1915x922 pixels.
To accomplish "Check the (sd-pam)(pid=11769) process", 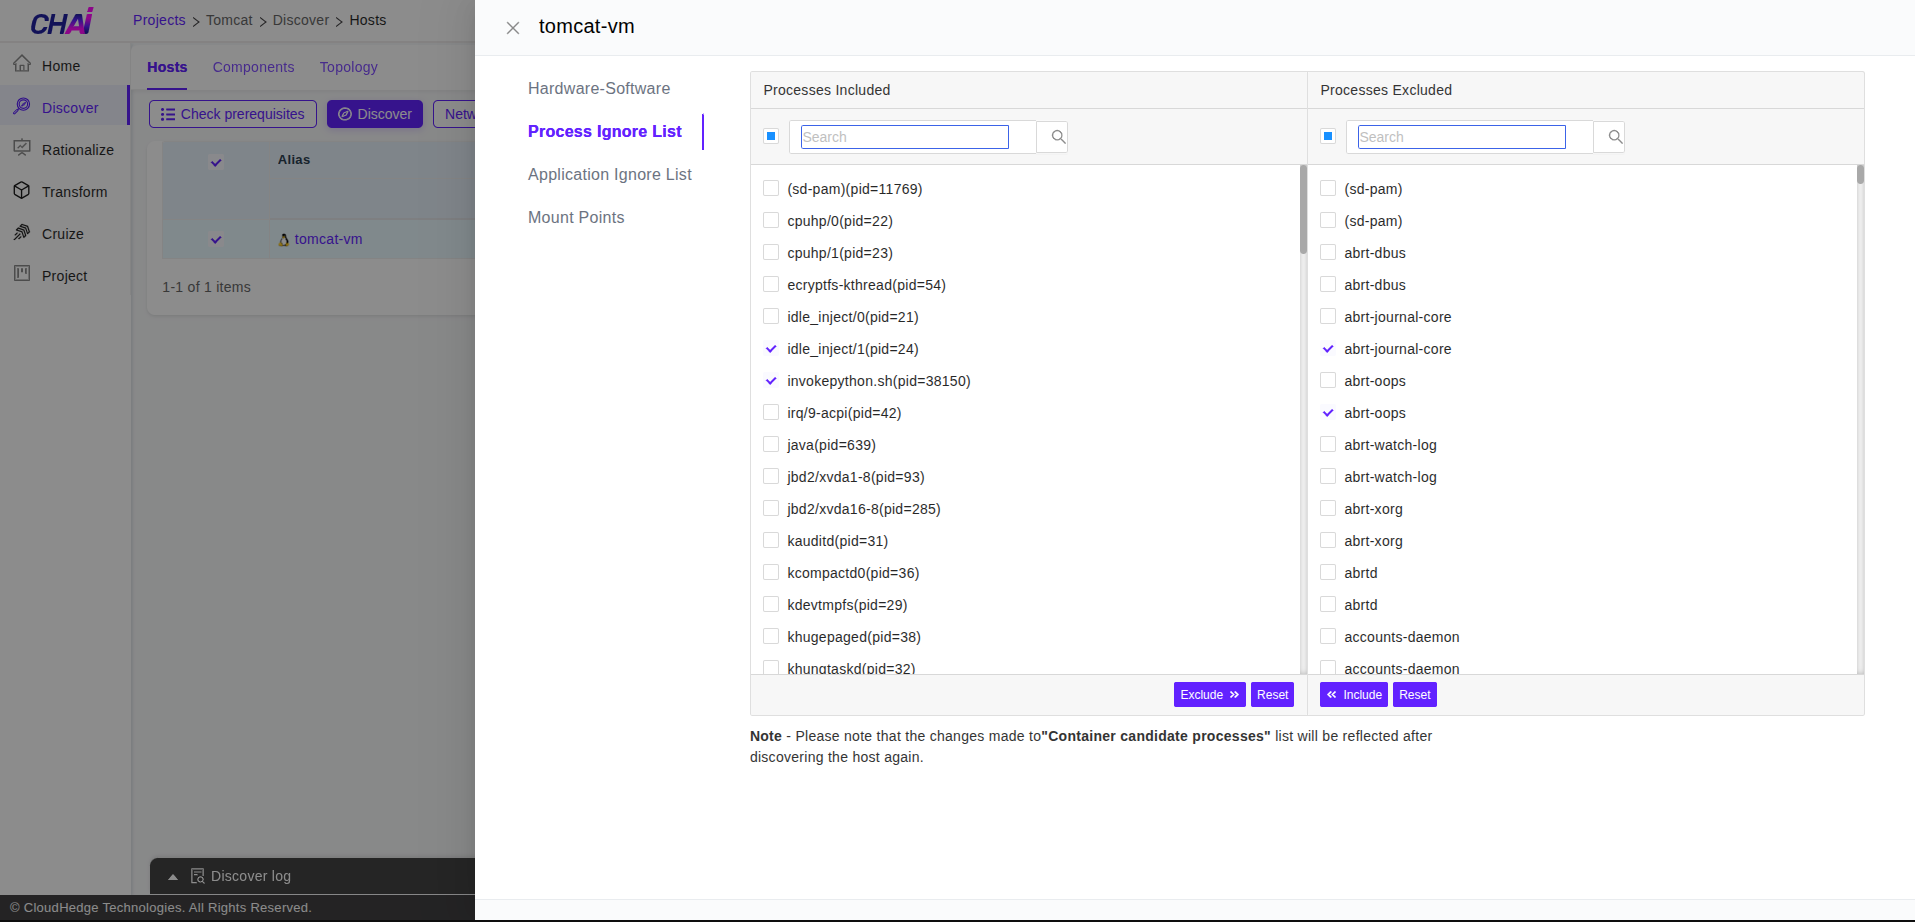I will tap(771, 188).
